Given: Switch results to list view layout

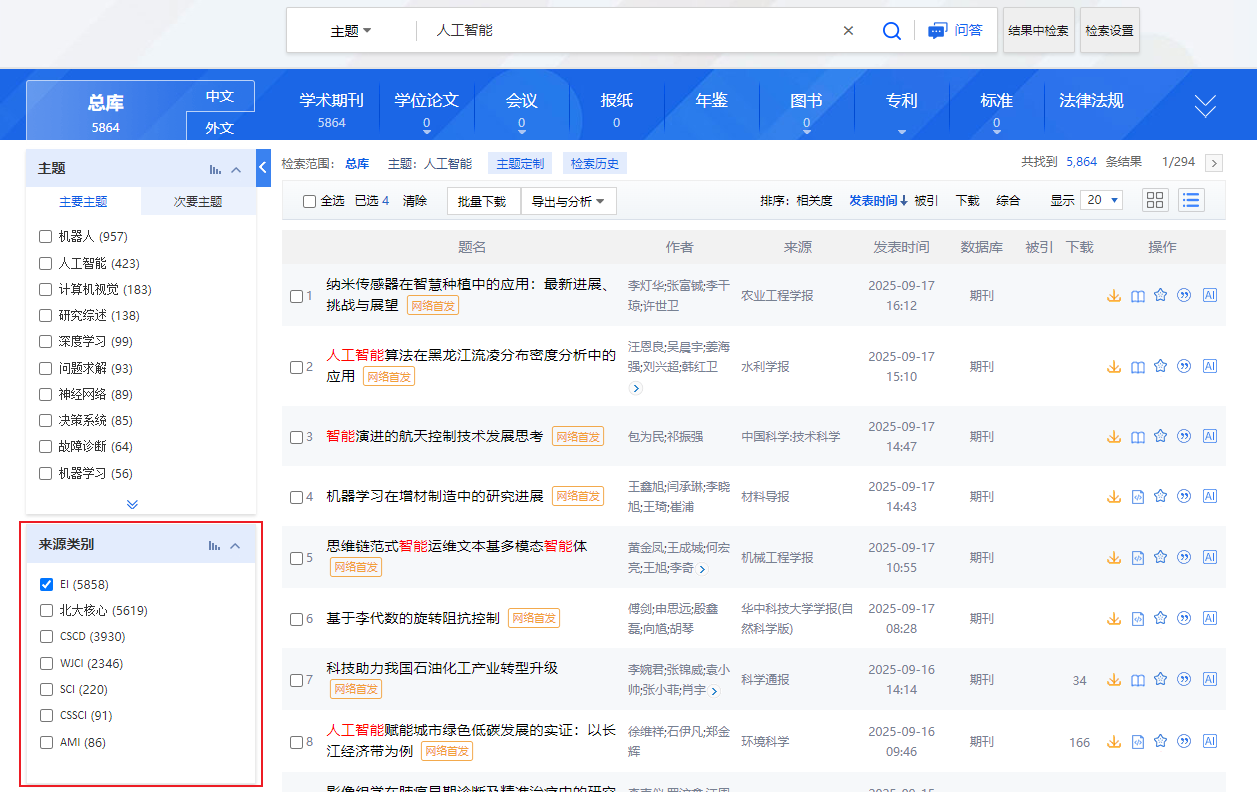Looking at the screenshot, I should (1190, 200).
